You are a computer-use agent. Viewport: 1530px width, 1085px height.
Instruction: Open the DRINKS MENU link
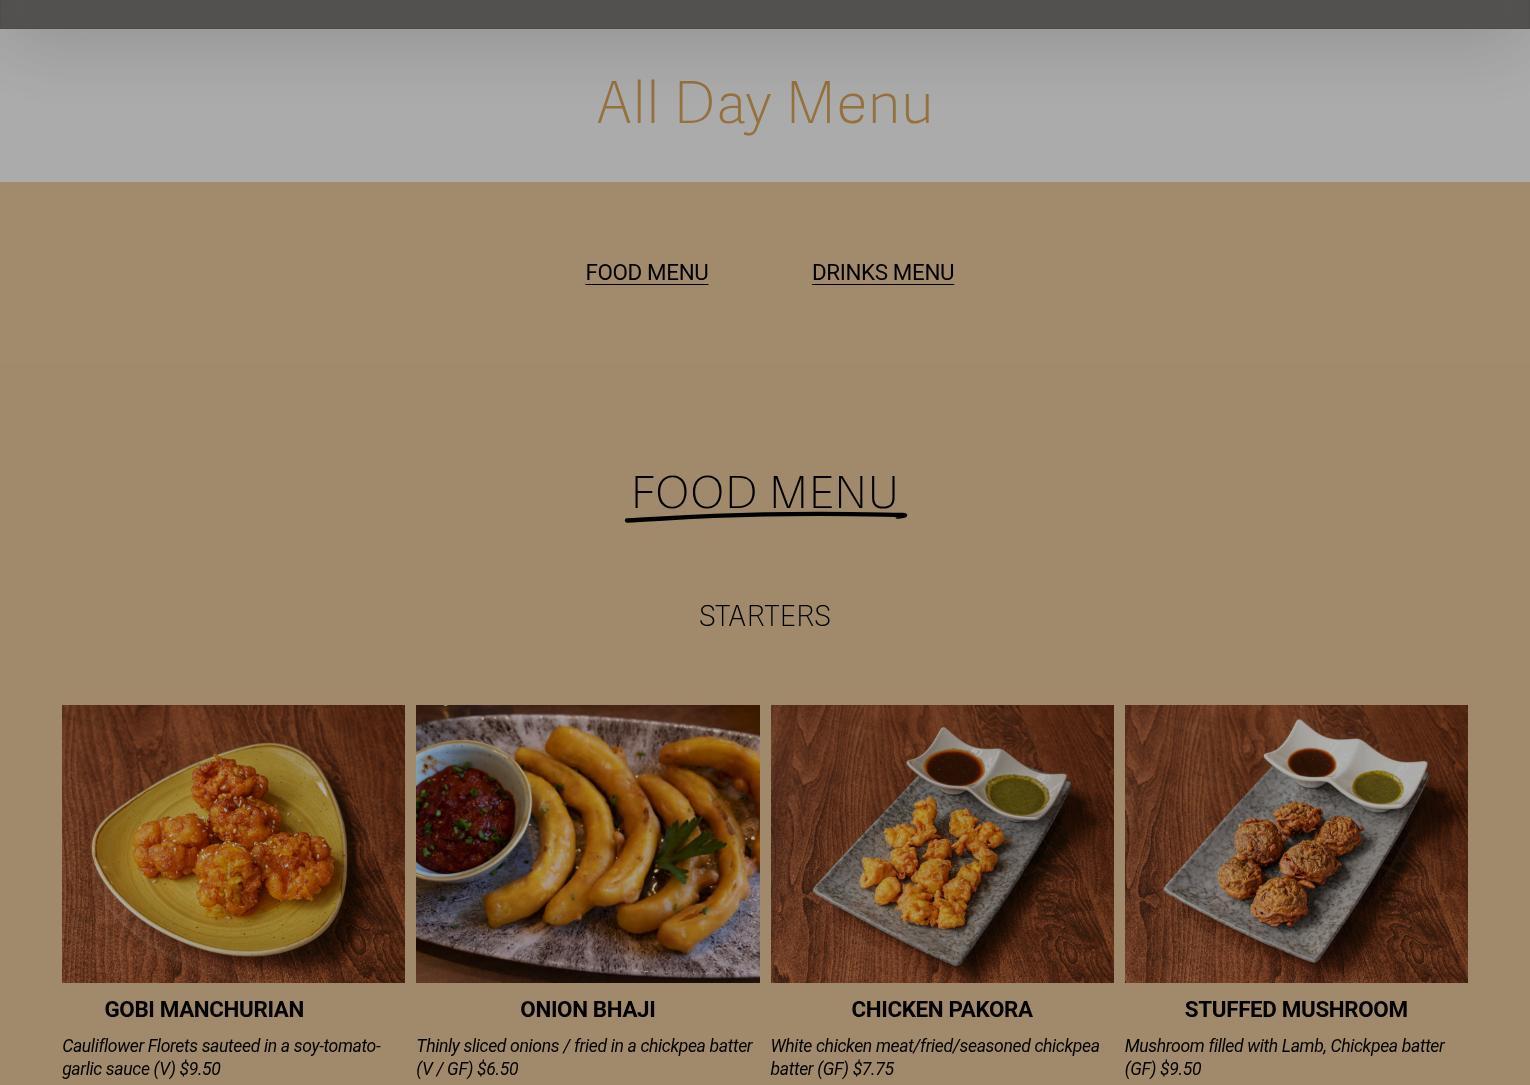pyautogui.click(x=882, y=272)
